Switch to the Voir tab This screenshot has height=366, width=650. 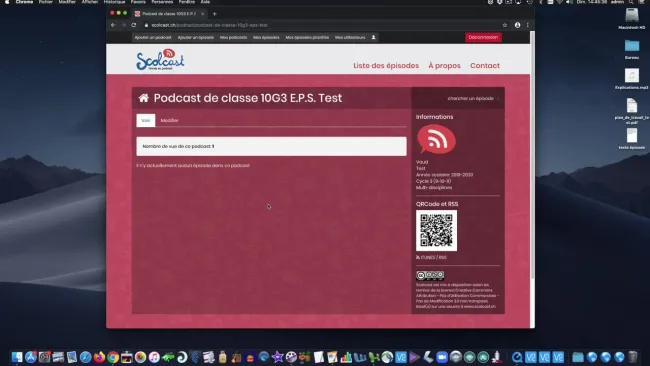(146, 120)
